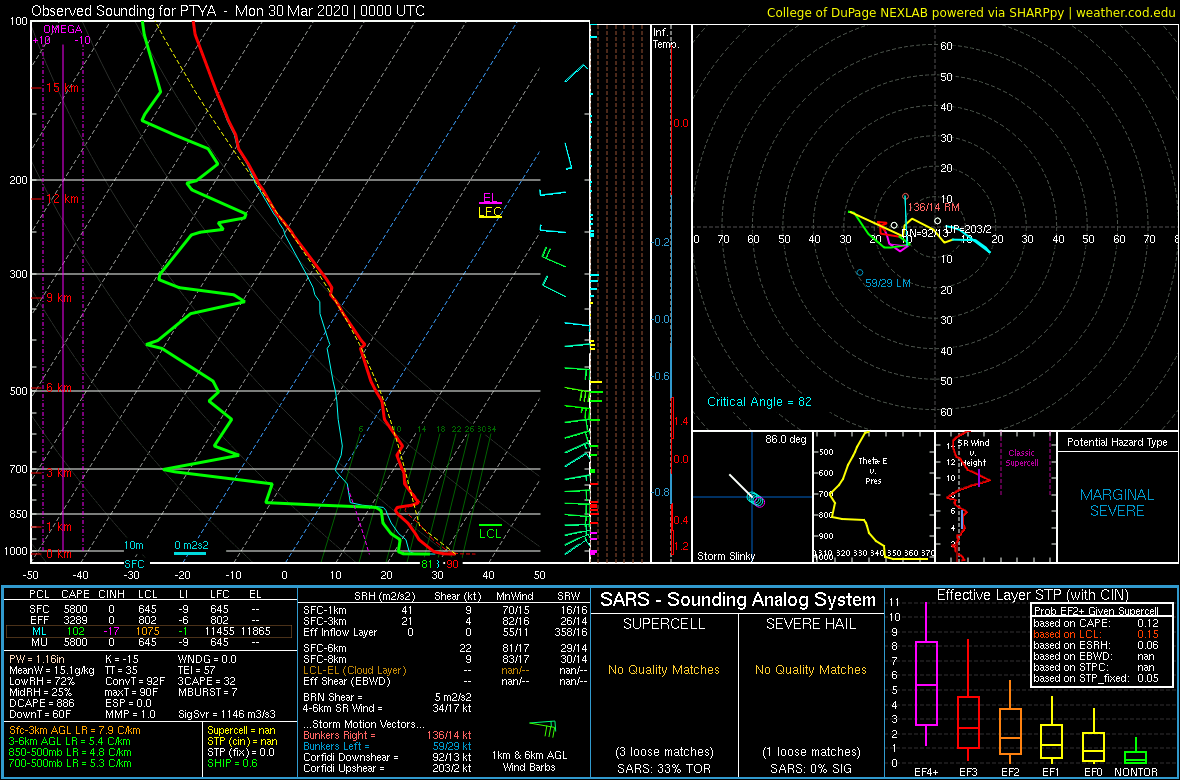The height and width of the screenshot is (780, 1180).
Task: Click the yellow LFC label on skew-T
Action: point(491,212)
